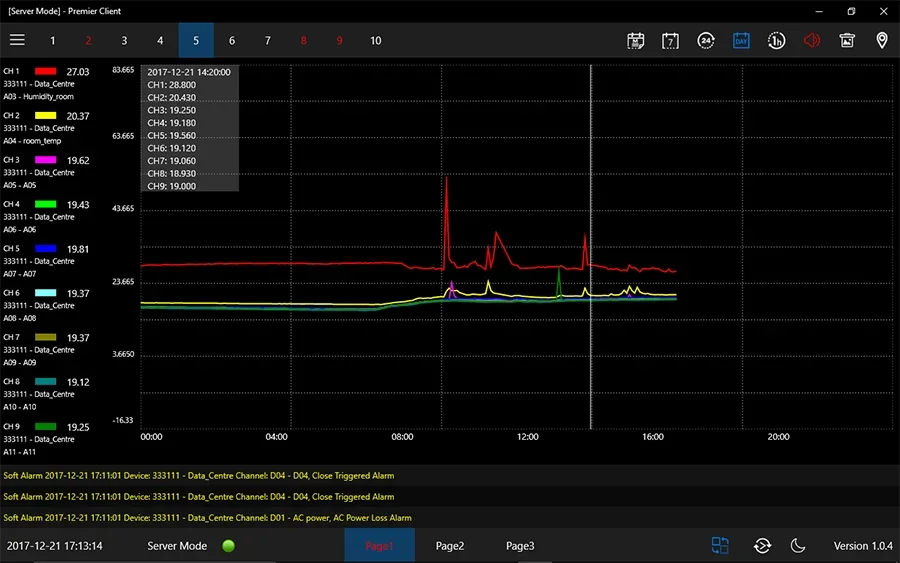
Task: Click the auto-refresh cycle icon
Action: point(762,546)
